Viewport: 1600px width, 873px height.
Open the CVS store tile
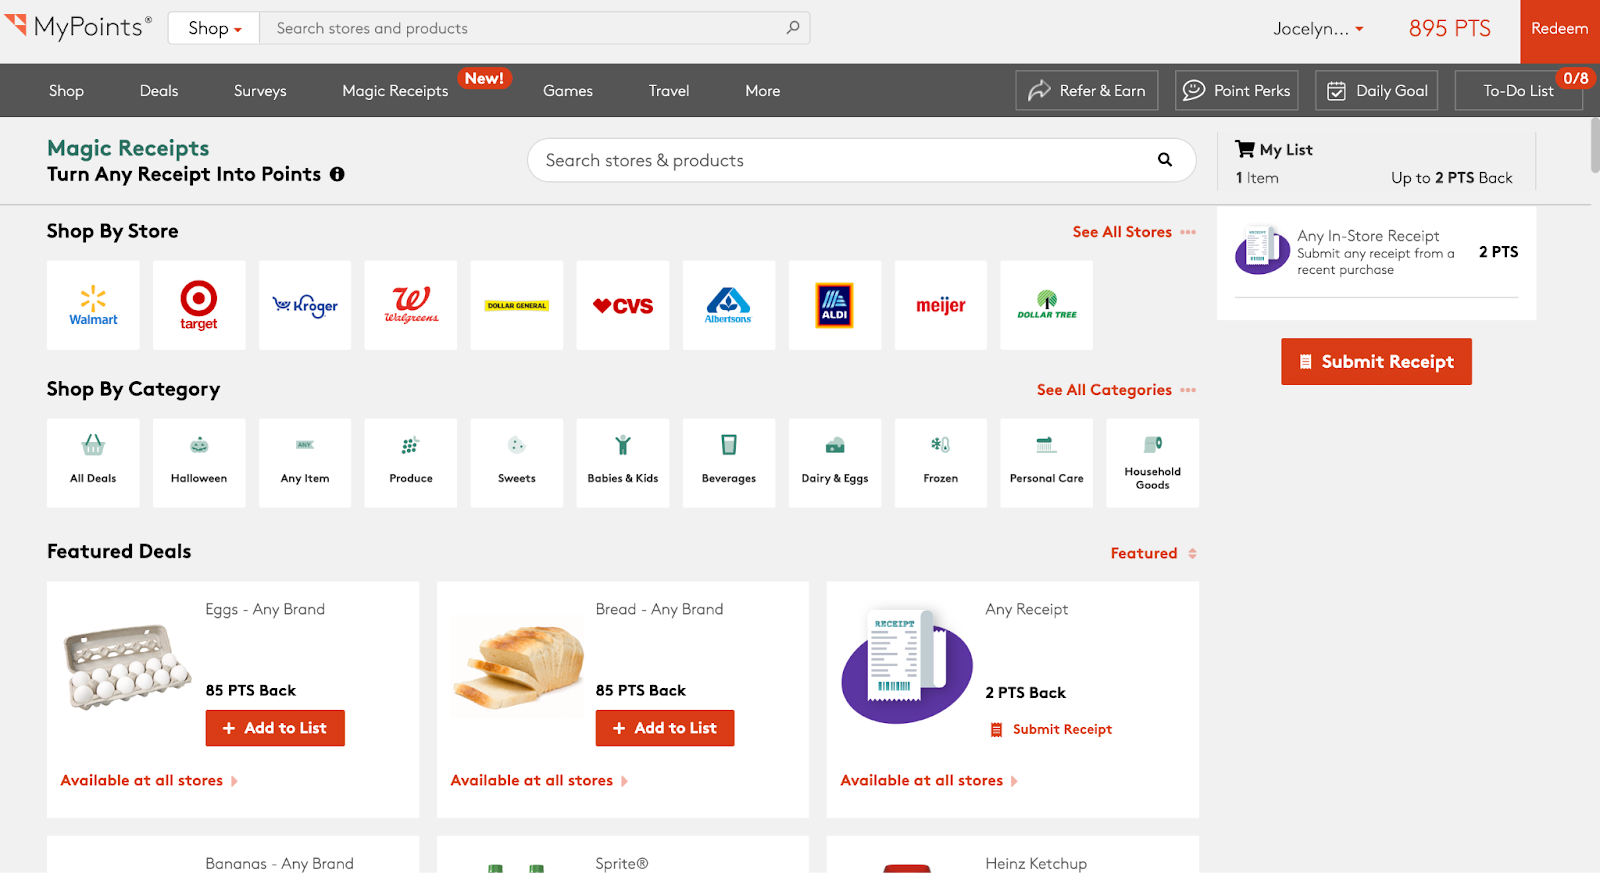pos(623,305)
